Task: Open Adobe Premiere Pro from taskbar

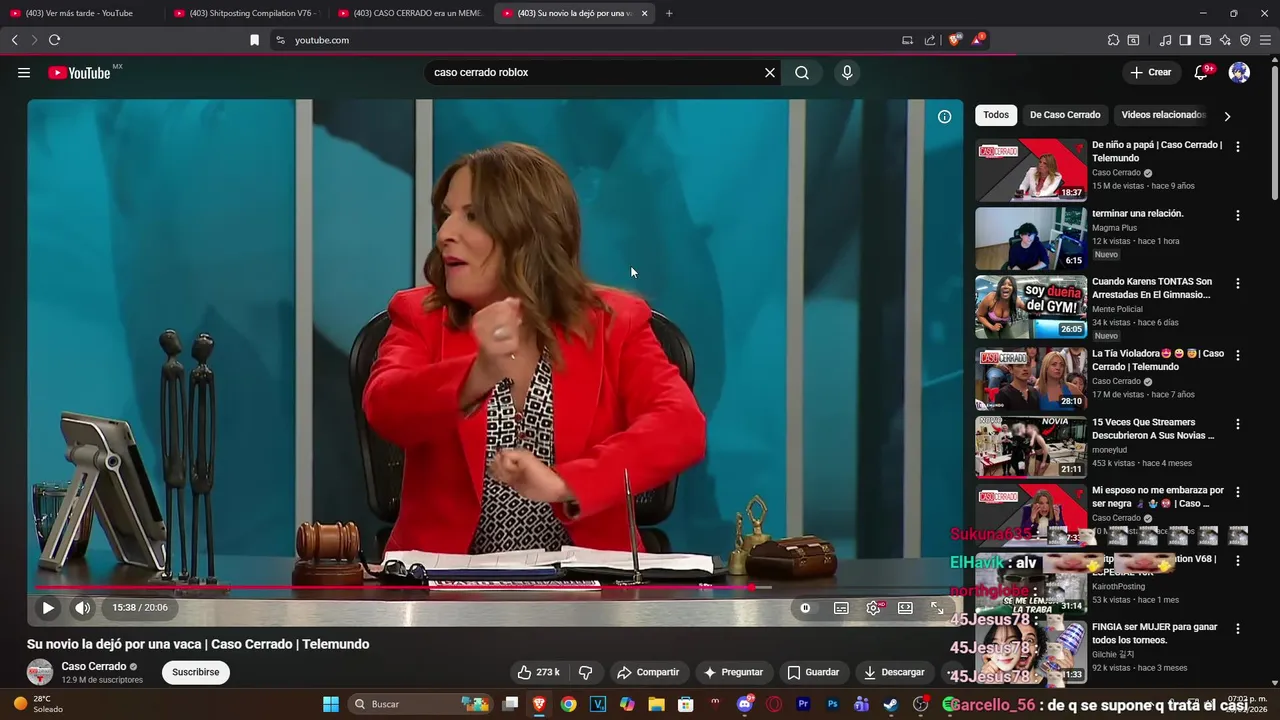Action: 803,704
